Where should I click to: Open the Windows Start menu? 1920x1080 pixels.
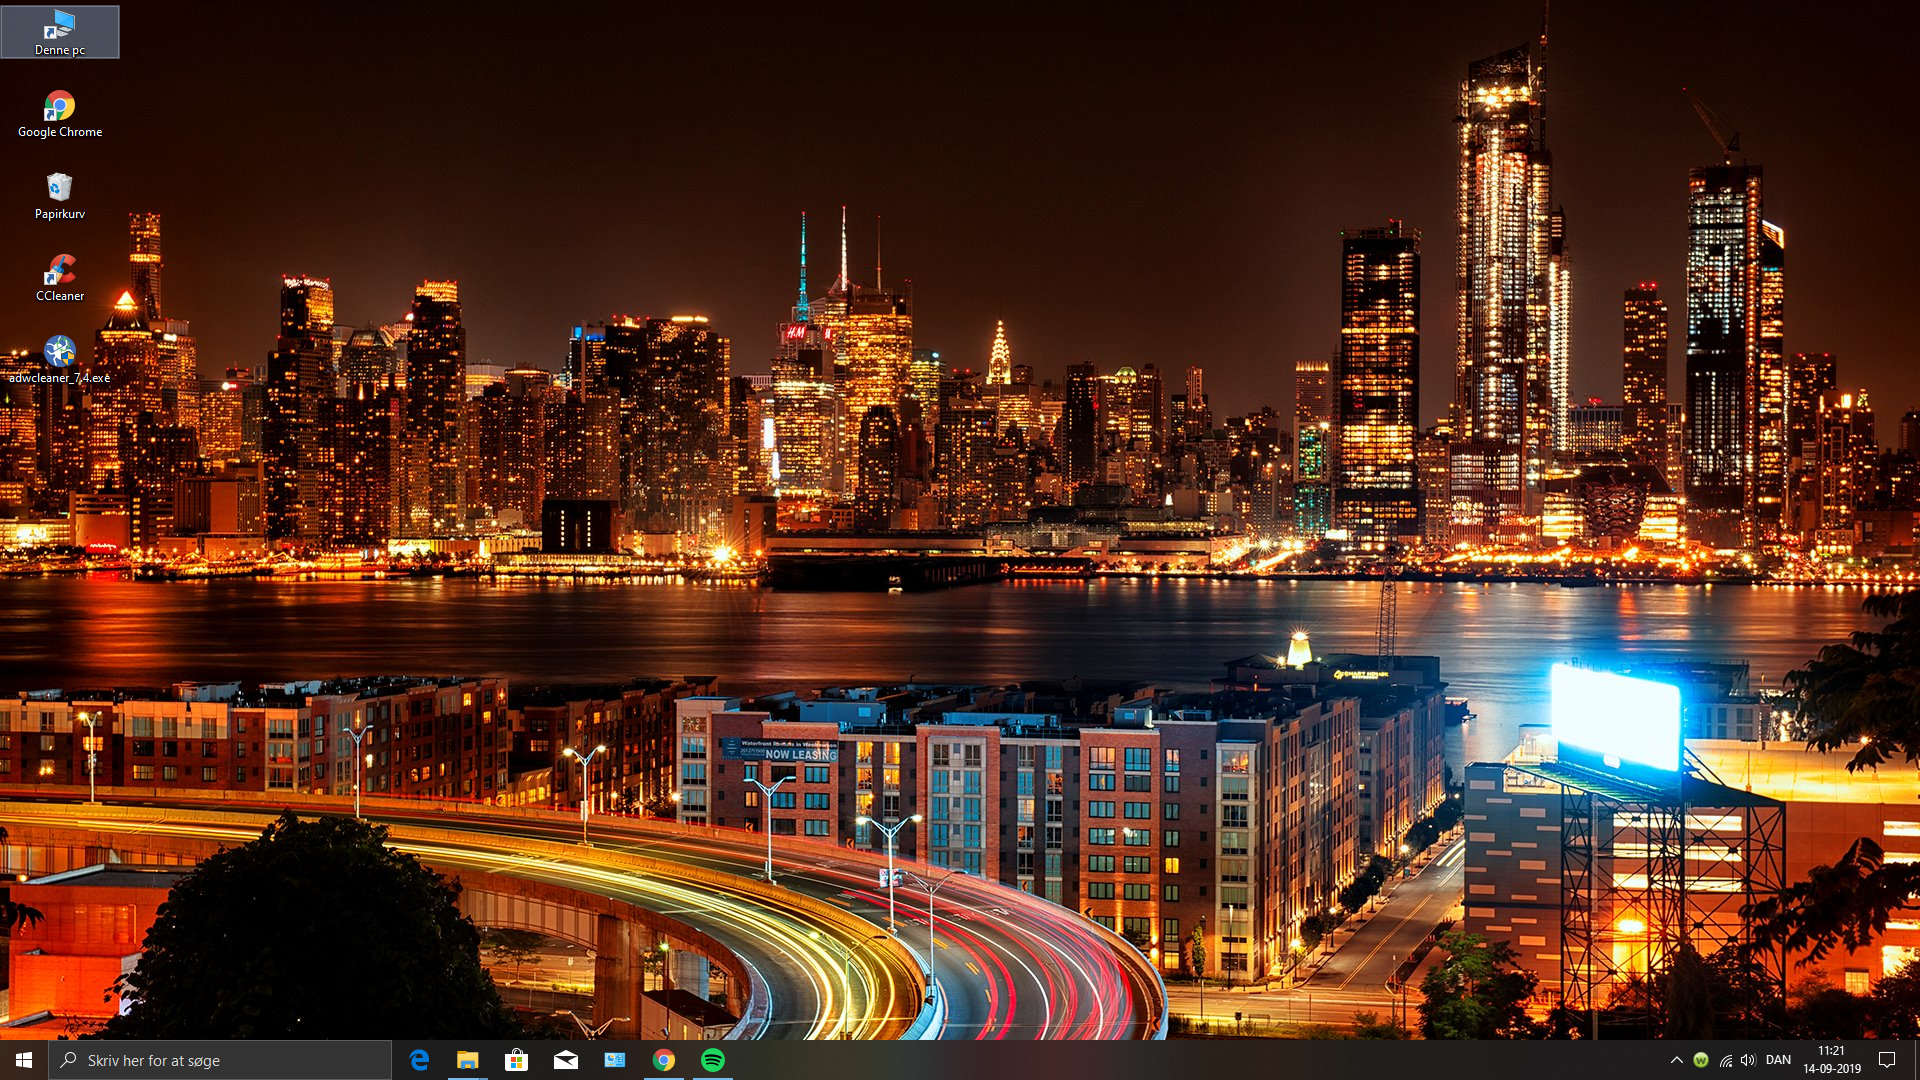[x=24, y=1060]
